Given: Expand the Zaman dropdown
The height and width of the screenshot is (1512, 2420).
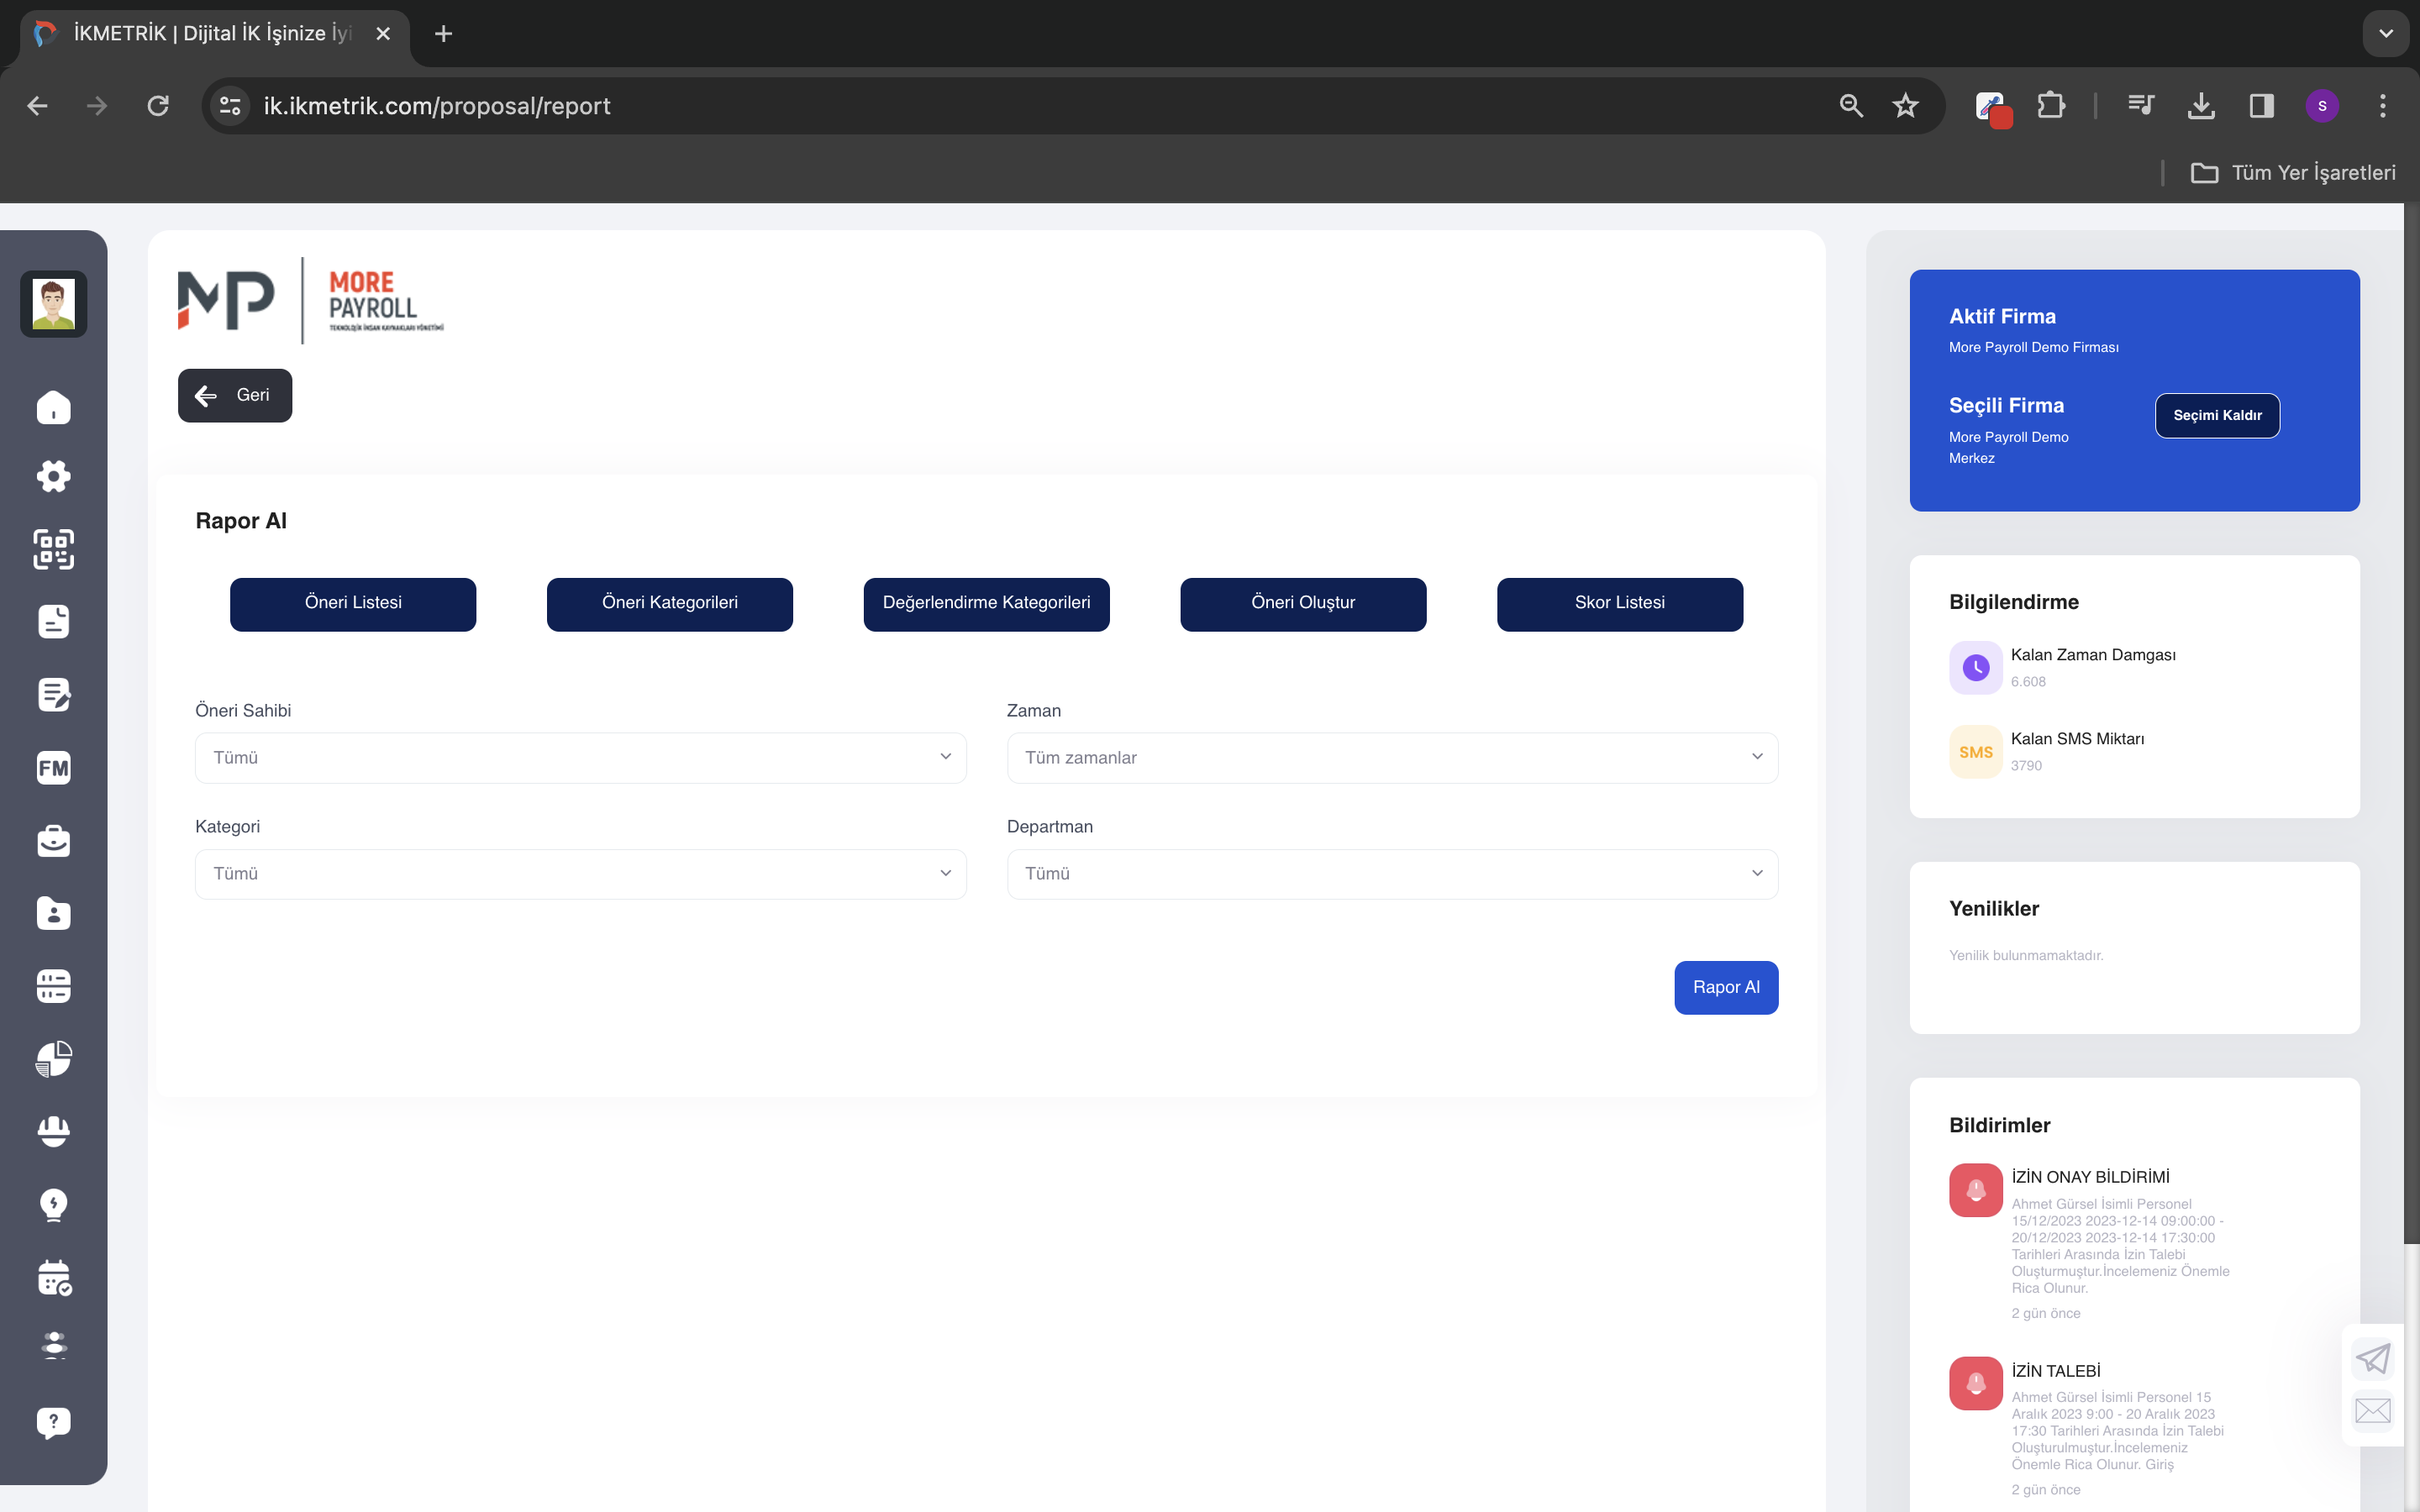Looking at the screenshot, I should (x=1392, y=758).
